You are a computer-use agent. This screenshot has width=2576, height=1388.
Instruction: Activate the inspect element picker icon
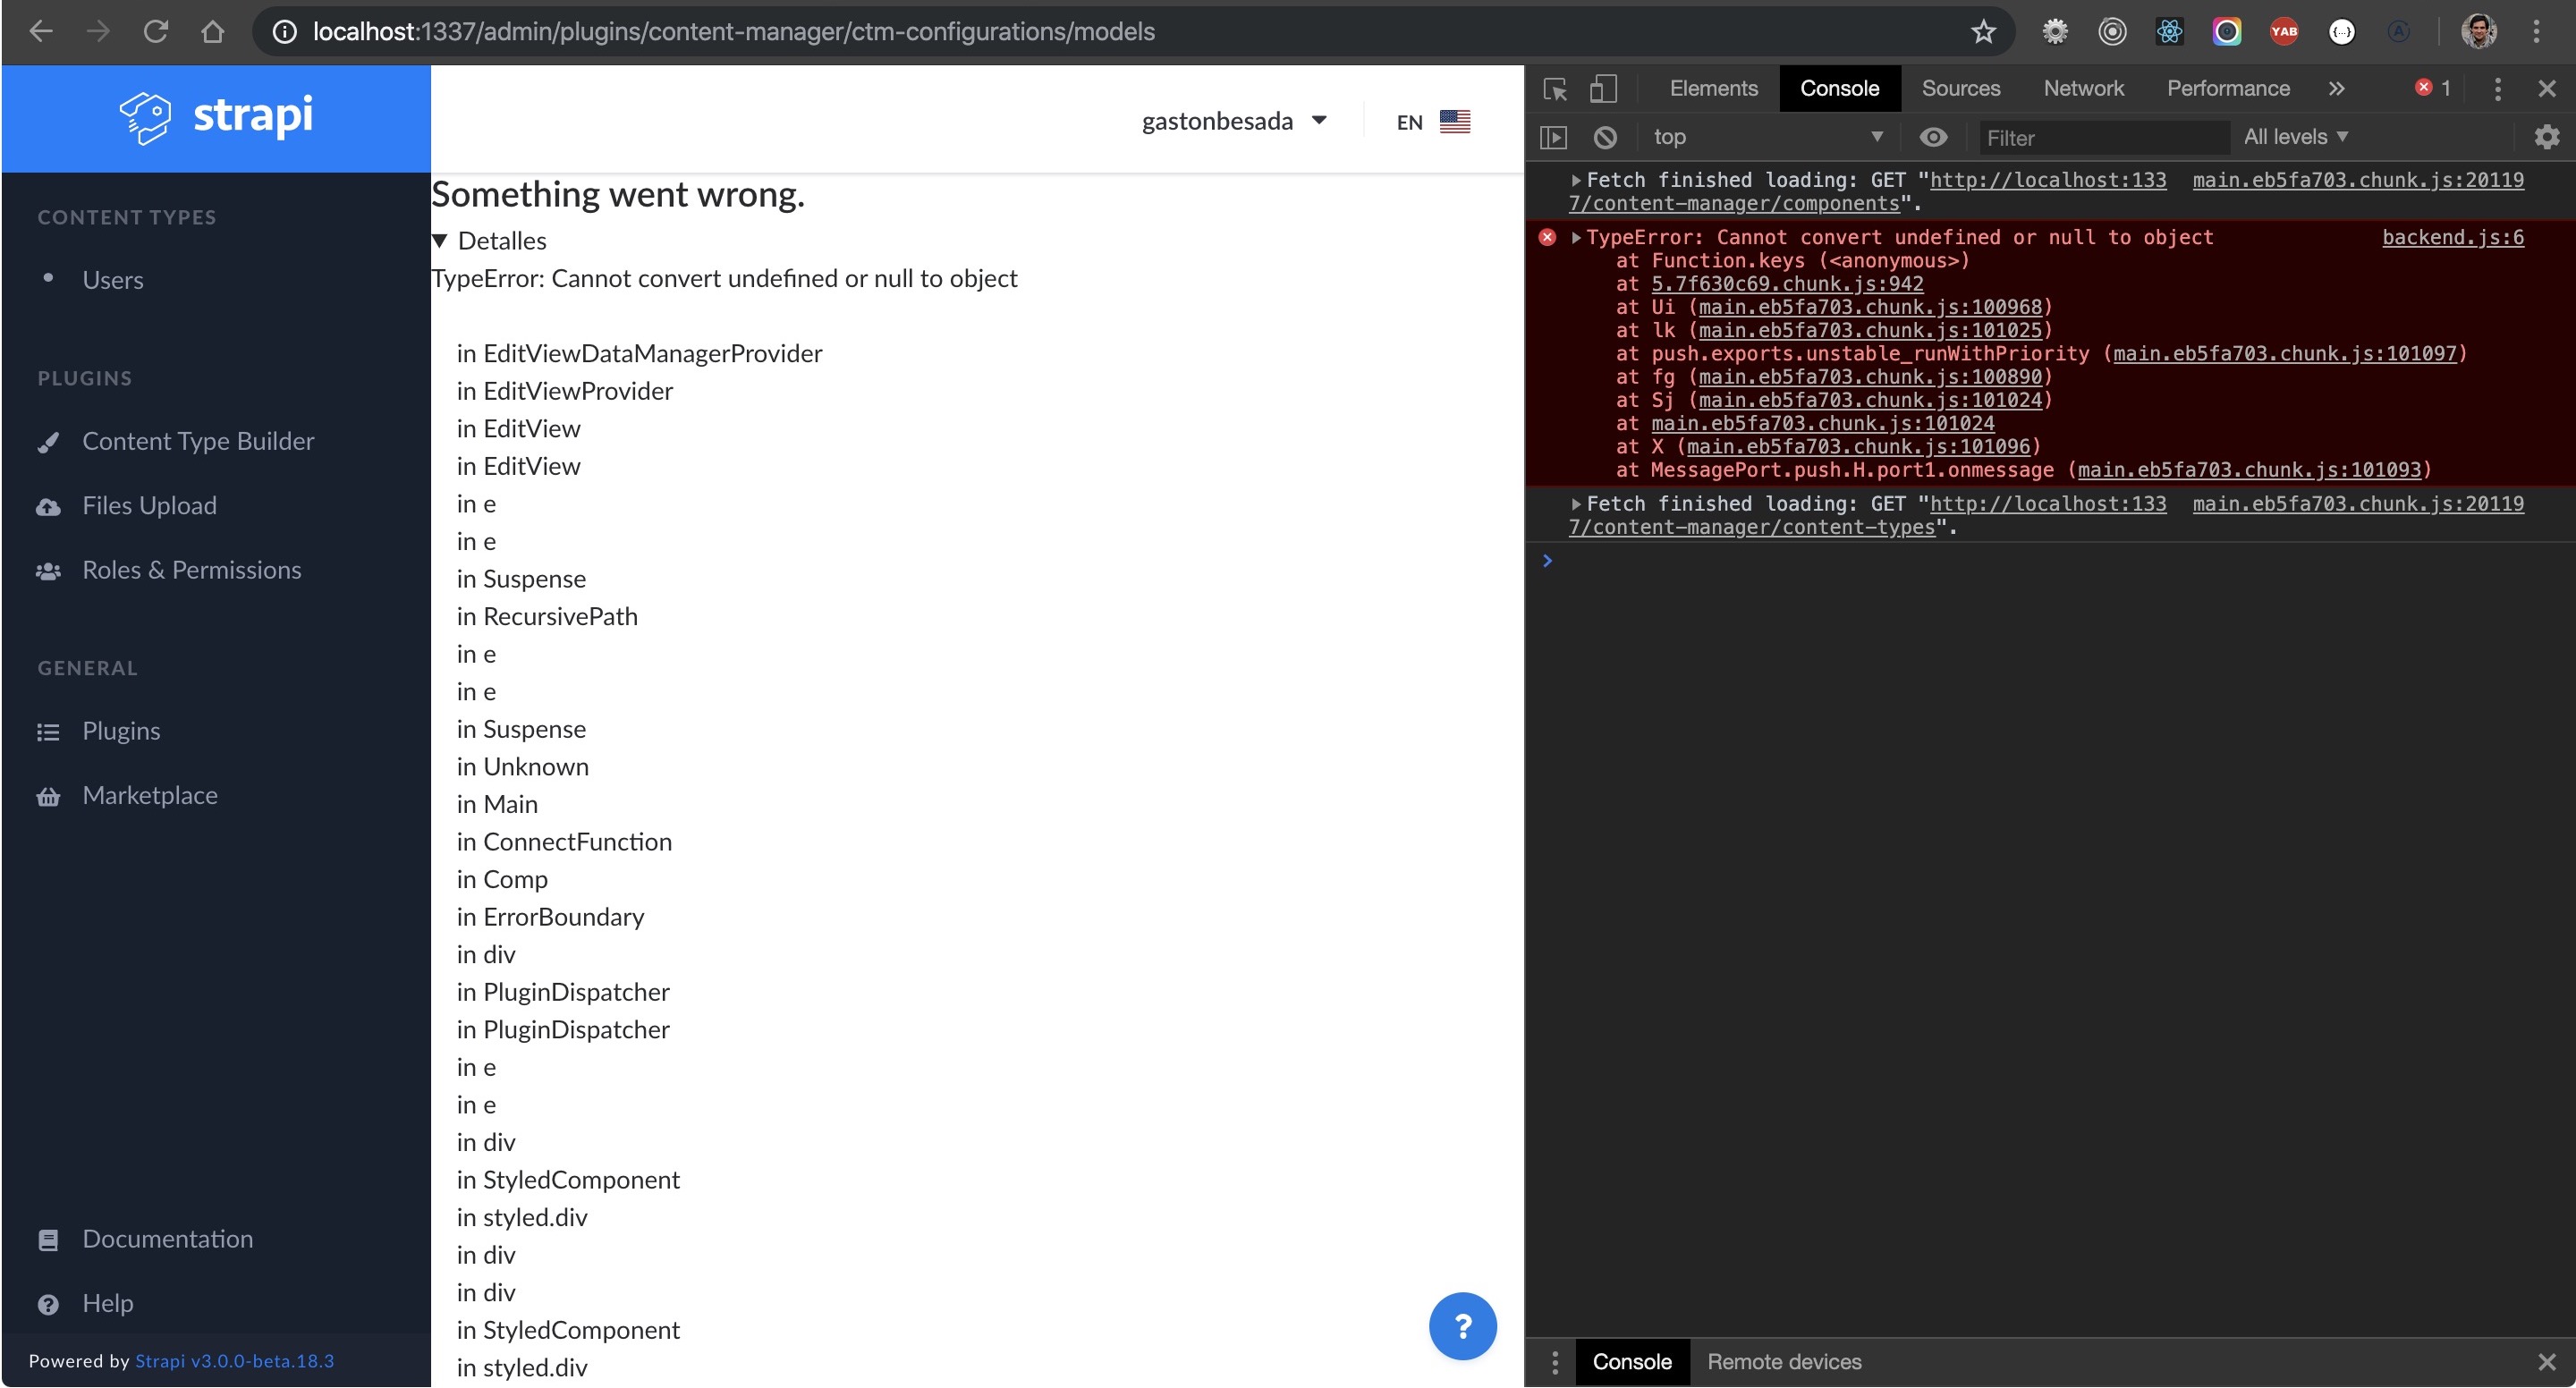click(x=1555, y=89)
